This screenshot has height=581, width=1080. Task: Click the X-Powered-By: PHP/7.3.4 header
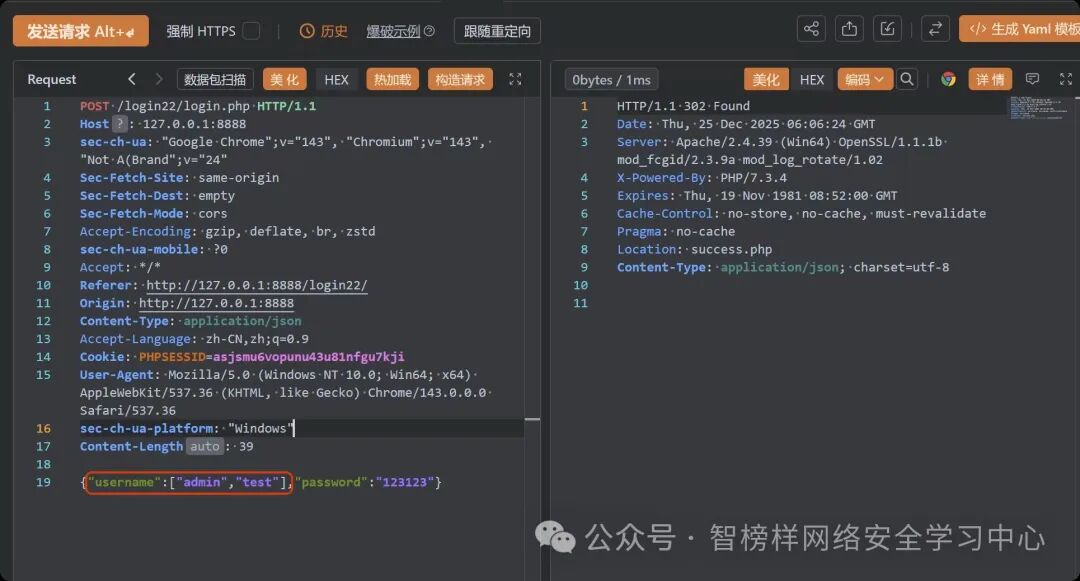[702, 178]
